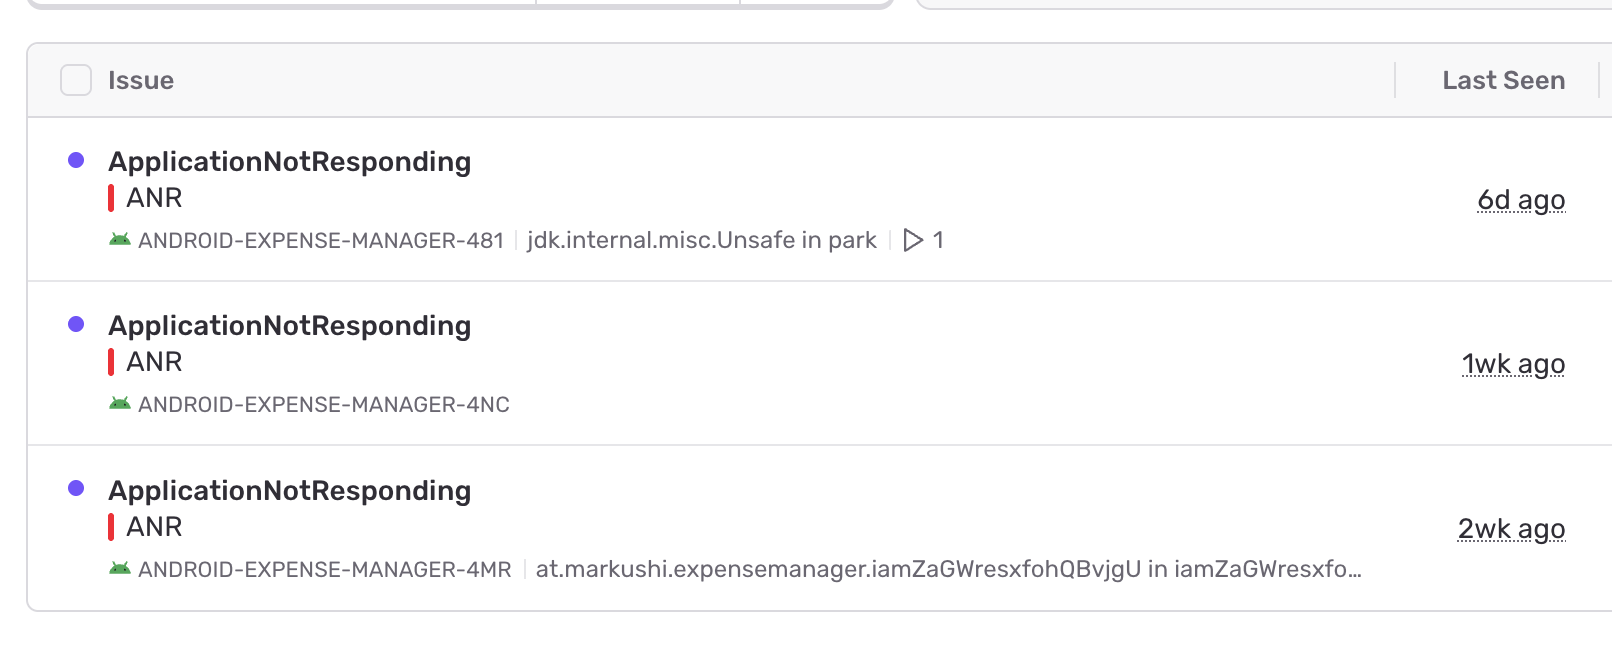1612x664 pixels.
Task: Click Android icon next to ANDROID-EXPENSE-MANAGER-4NC
Action: tap(120, 404)
